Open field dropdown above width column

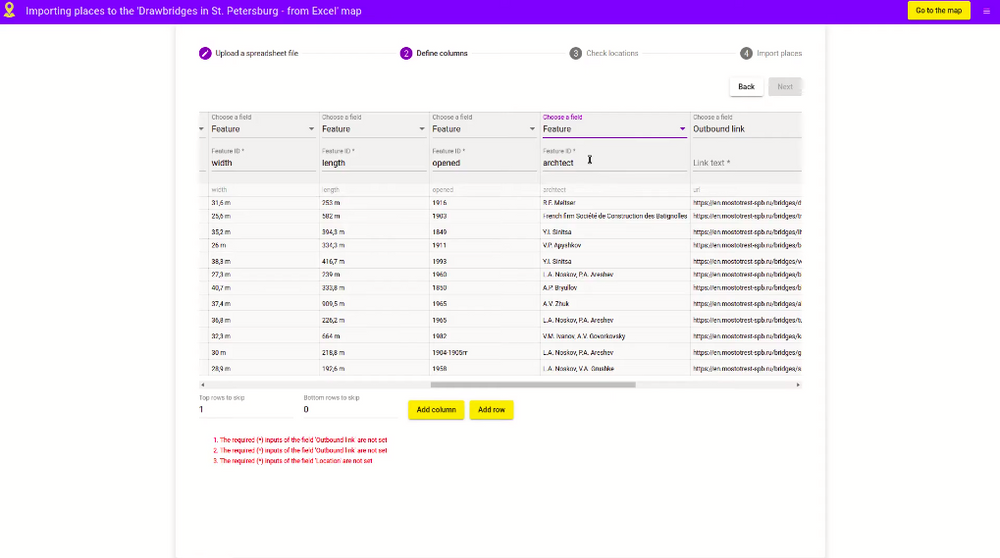[x=263, y=129]
